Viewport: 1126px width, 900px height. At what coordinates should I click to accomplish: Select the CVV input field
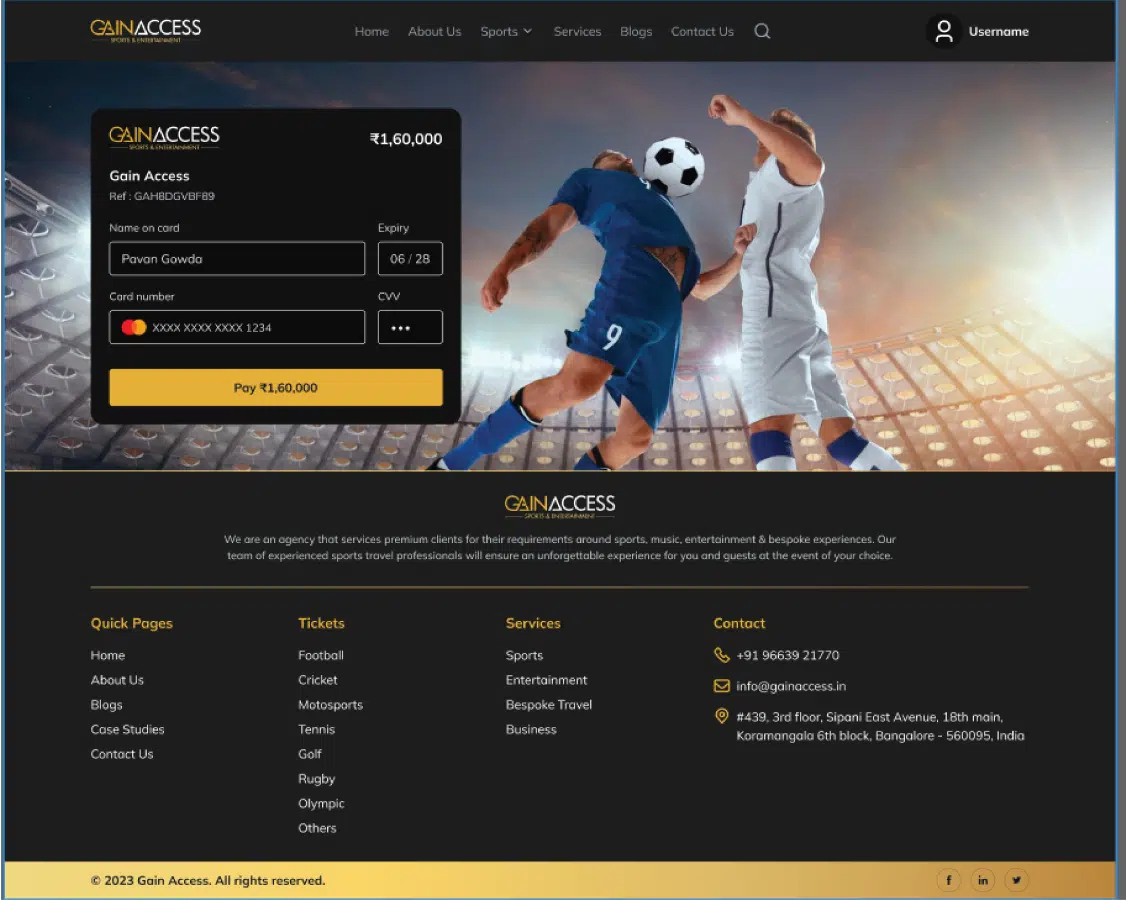click(410, 327)
